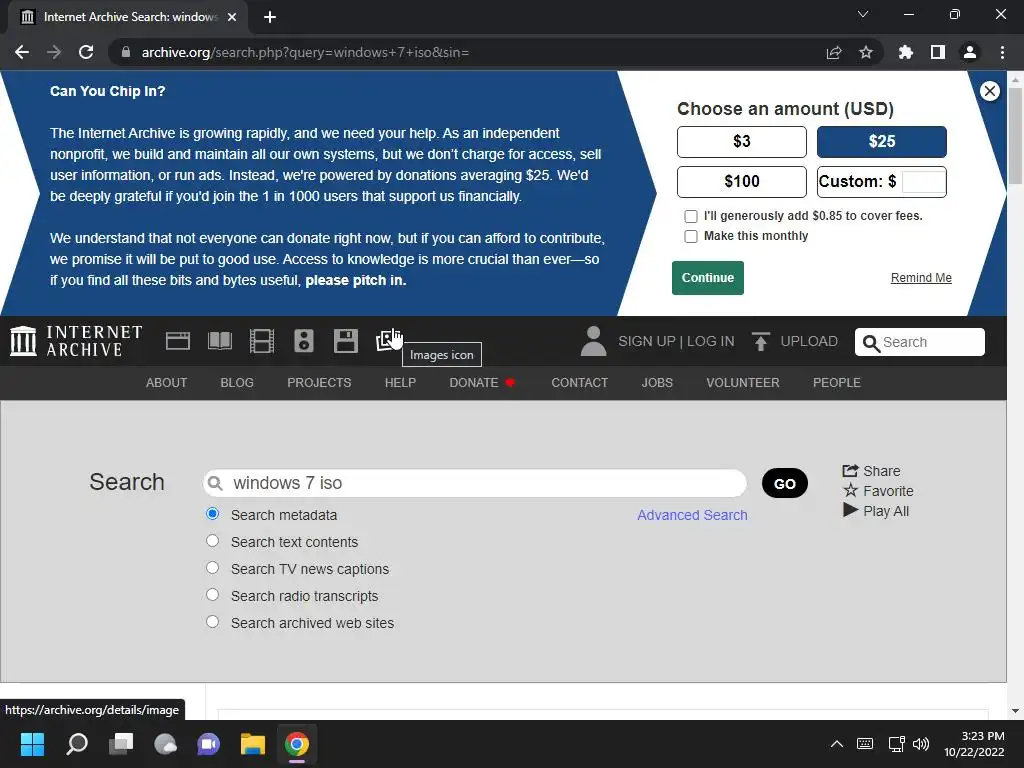Click the Upload arrow icon

760,341
